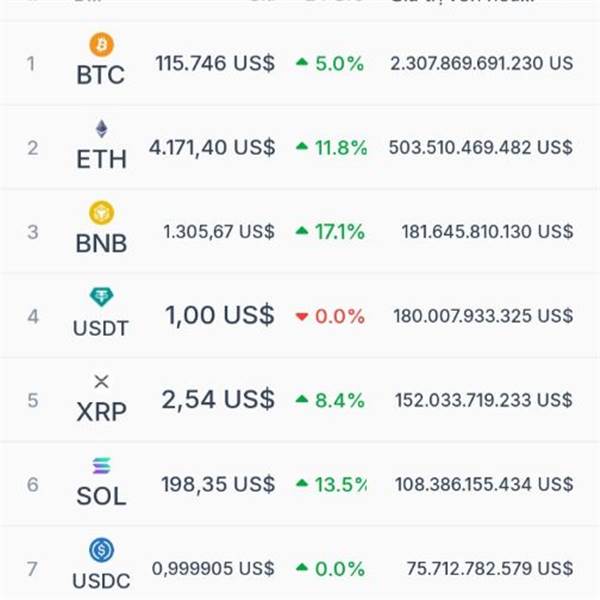Click the green up arrow beside ETH 11.8%
Screen dimensions: 600x600
pyautogui.click(x=302, y=146)
